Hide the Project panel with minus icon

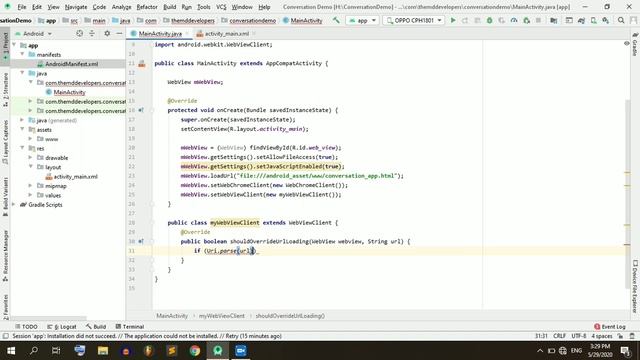pyautogui.click(x=119, y=33)
